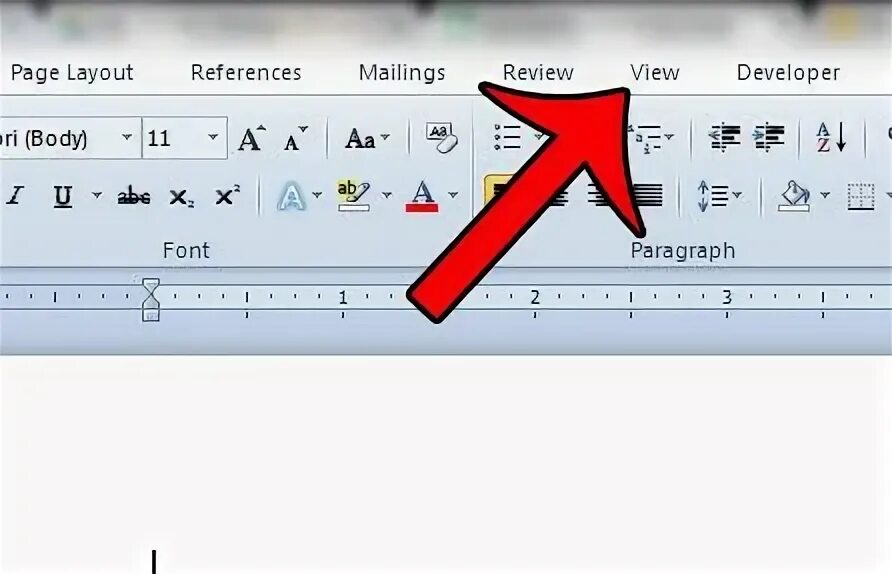
Task: Apply Text Effects with glowing A icon
Action: click(x=291, y=196)
